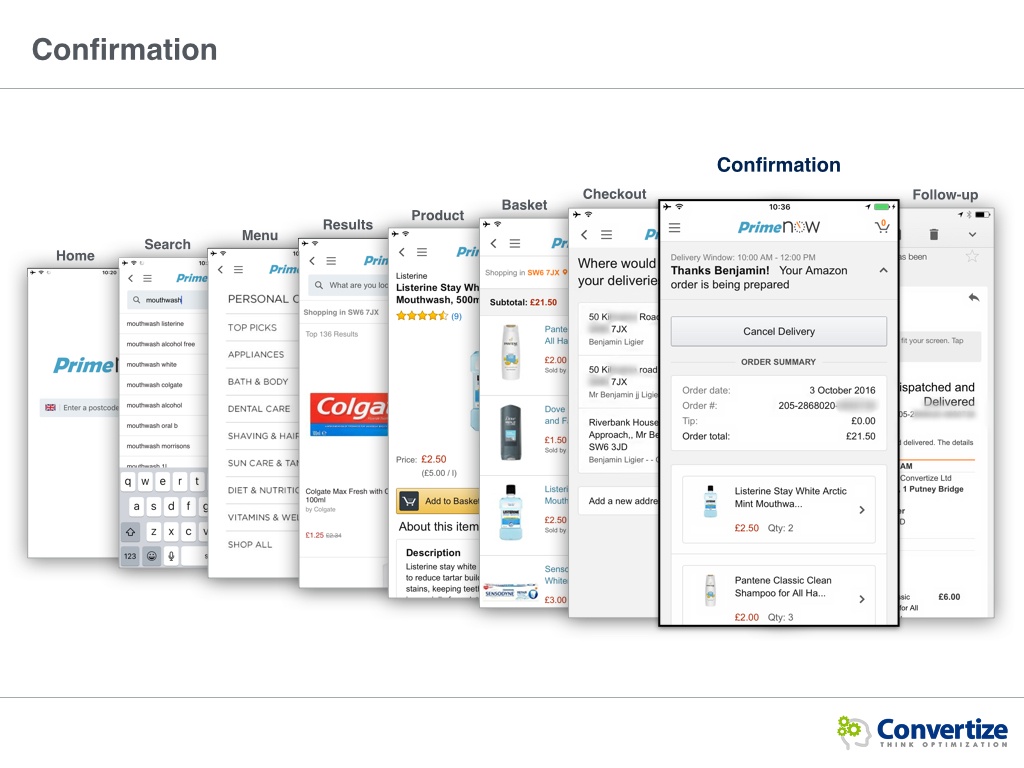This screenshot has width=1024, height=768.
Task: Tap the PrimeNow logo on Confirmation screen
Action: pyautogui.click(x=778, y=227)
